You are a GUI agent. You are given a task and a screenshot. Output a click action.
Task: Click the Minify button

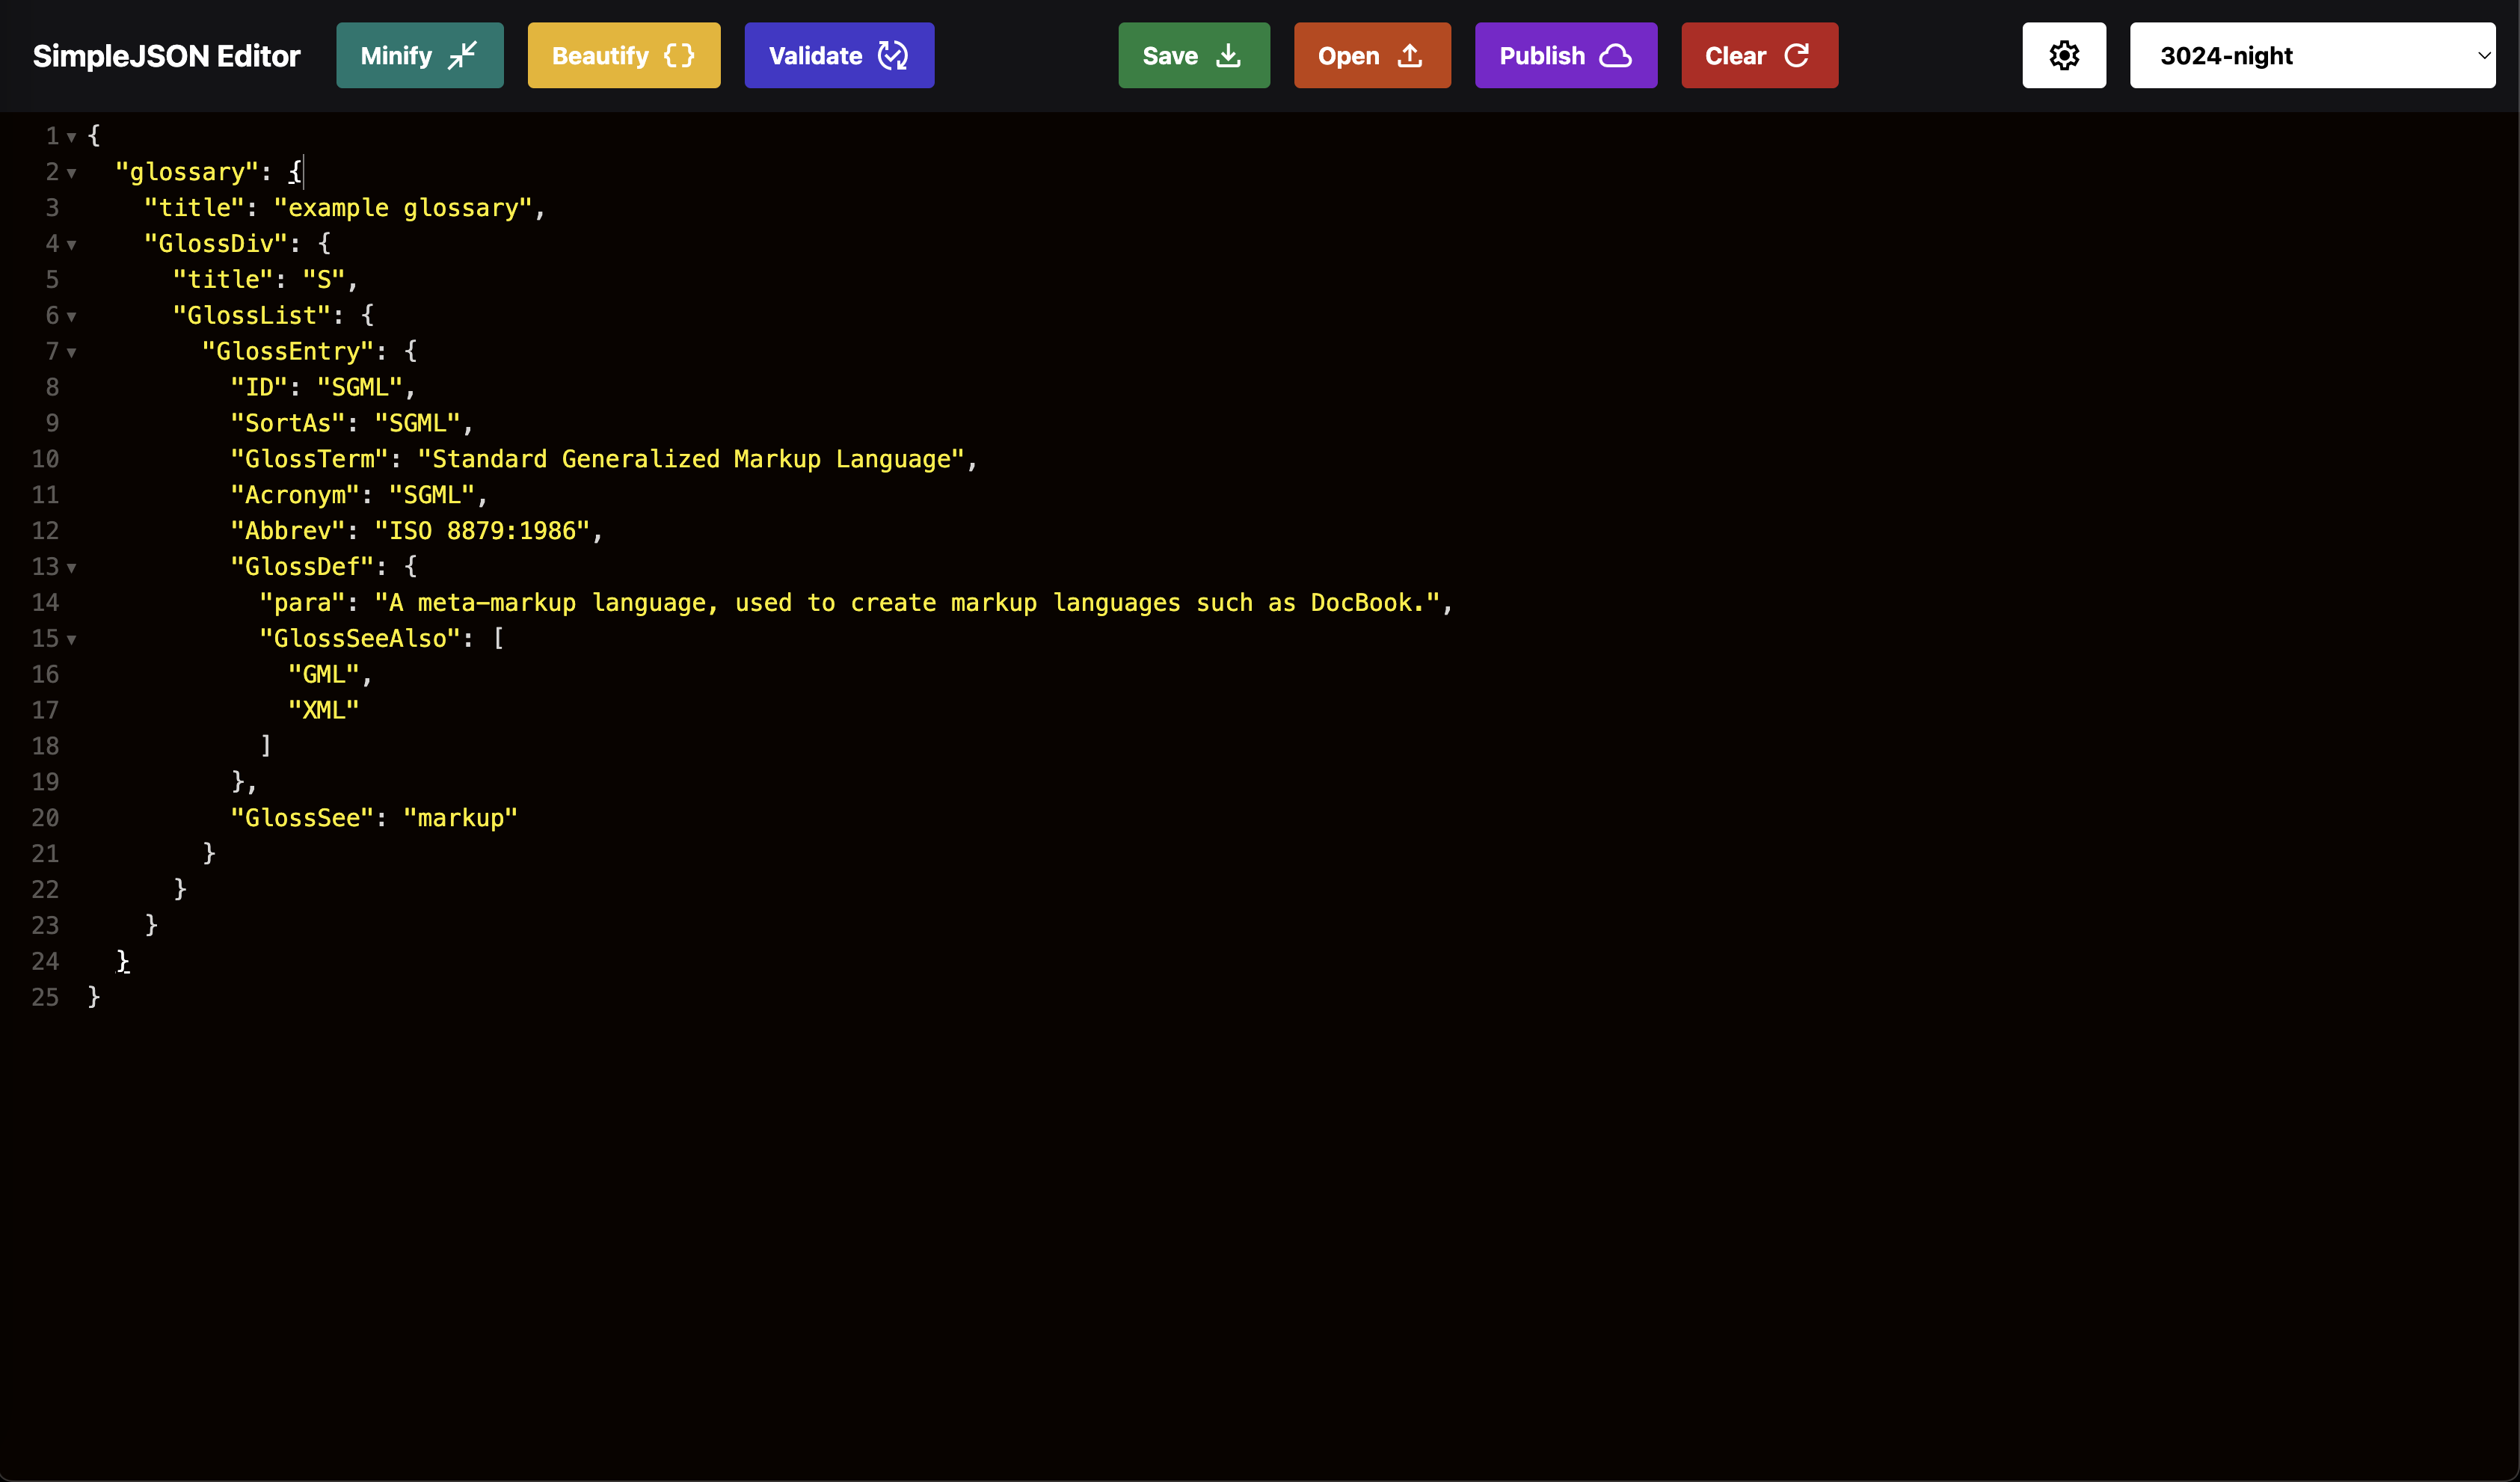tap(419, 56)
